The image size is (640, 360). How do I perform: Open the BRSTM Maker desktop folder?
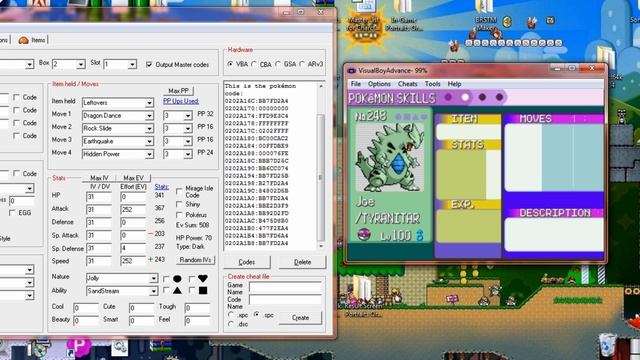click(485, 16)
